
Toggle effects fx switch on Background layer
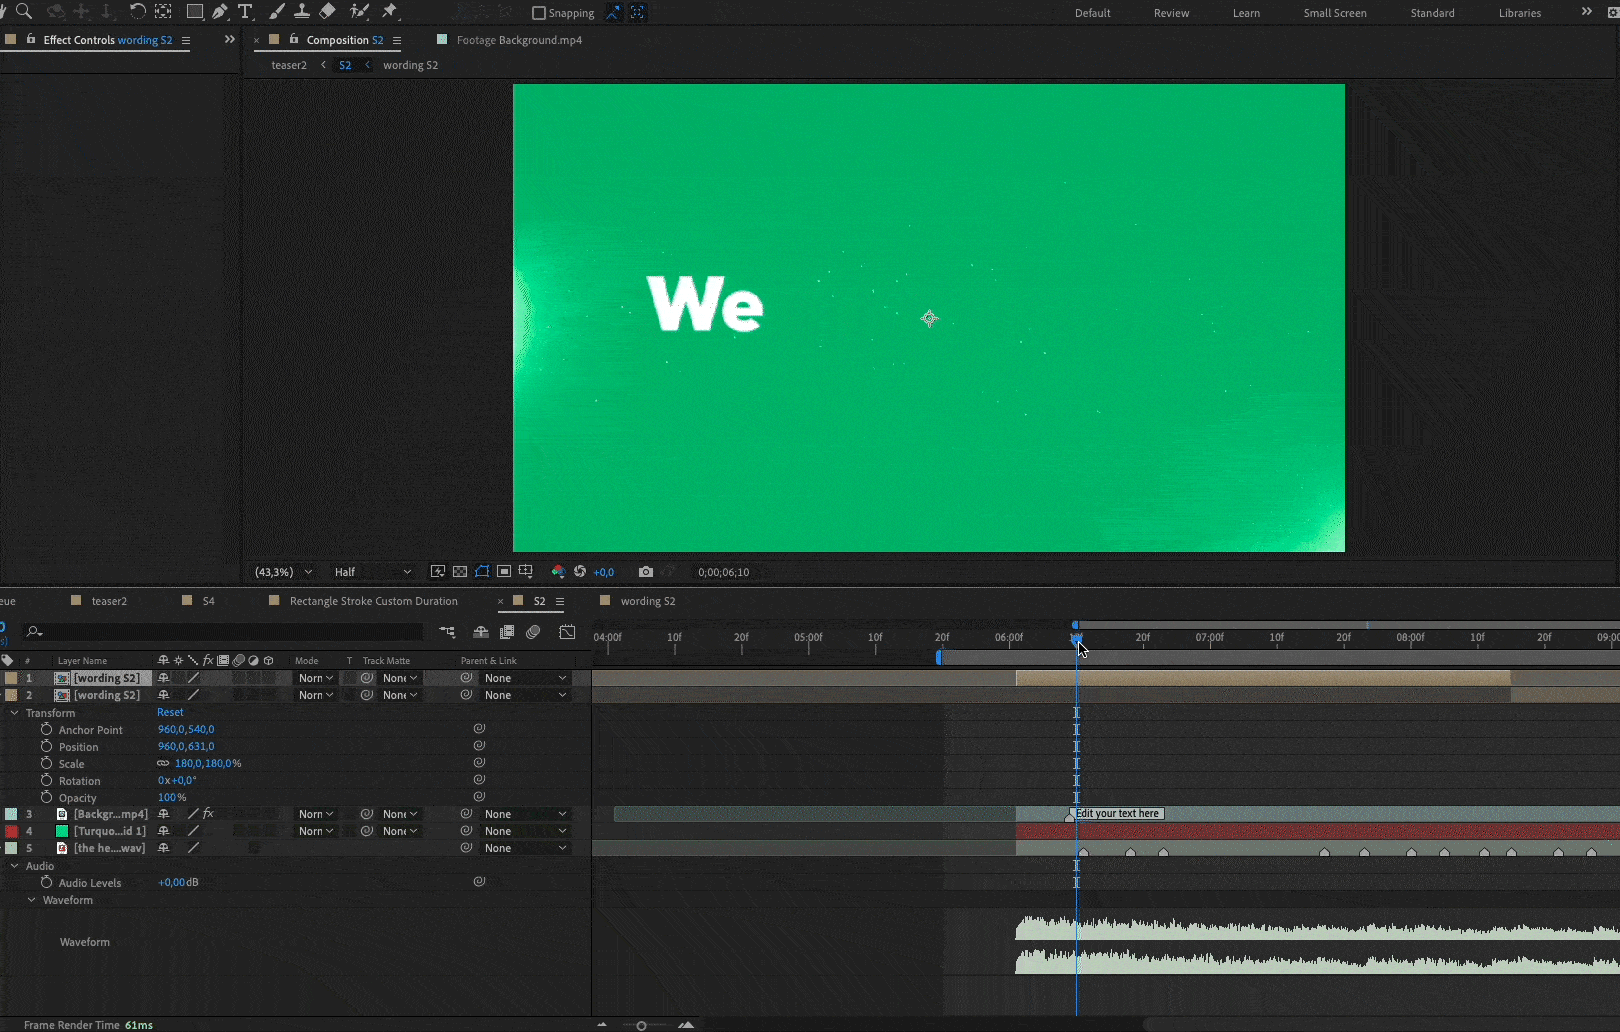tap(208, 814)
